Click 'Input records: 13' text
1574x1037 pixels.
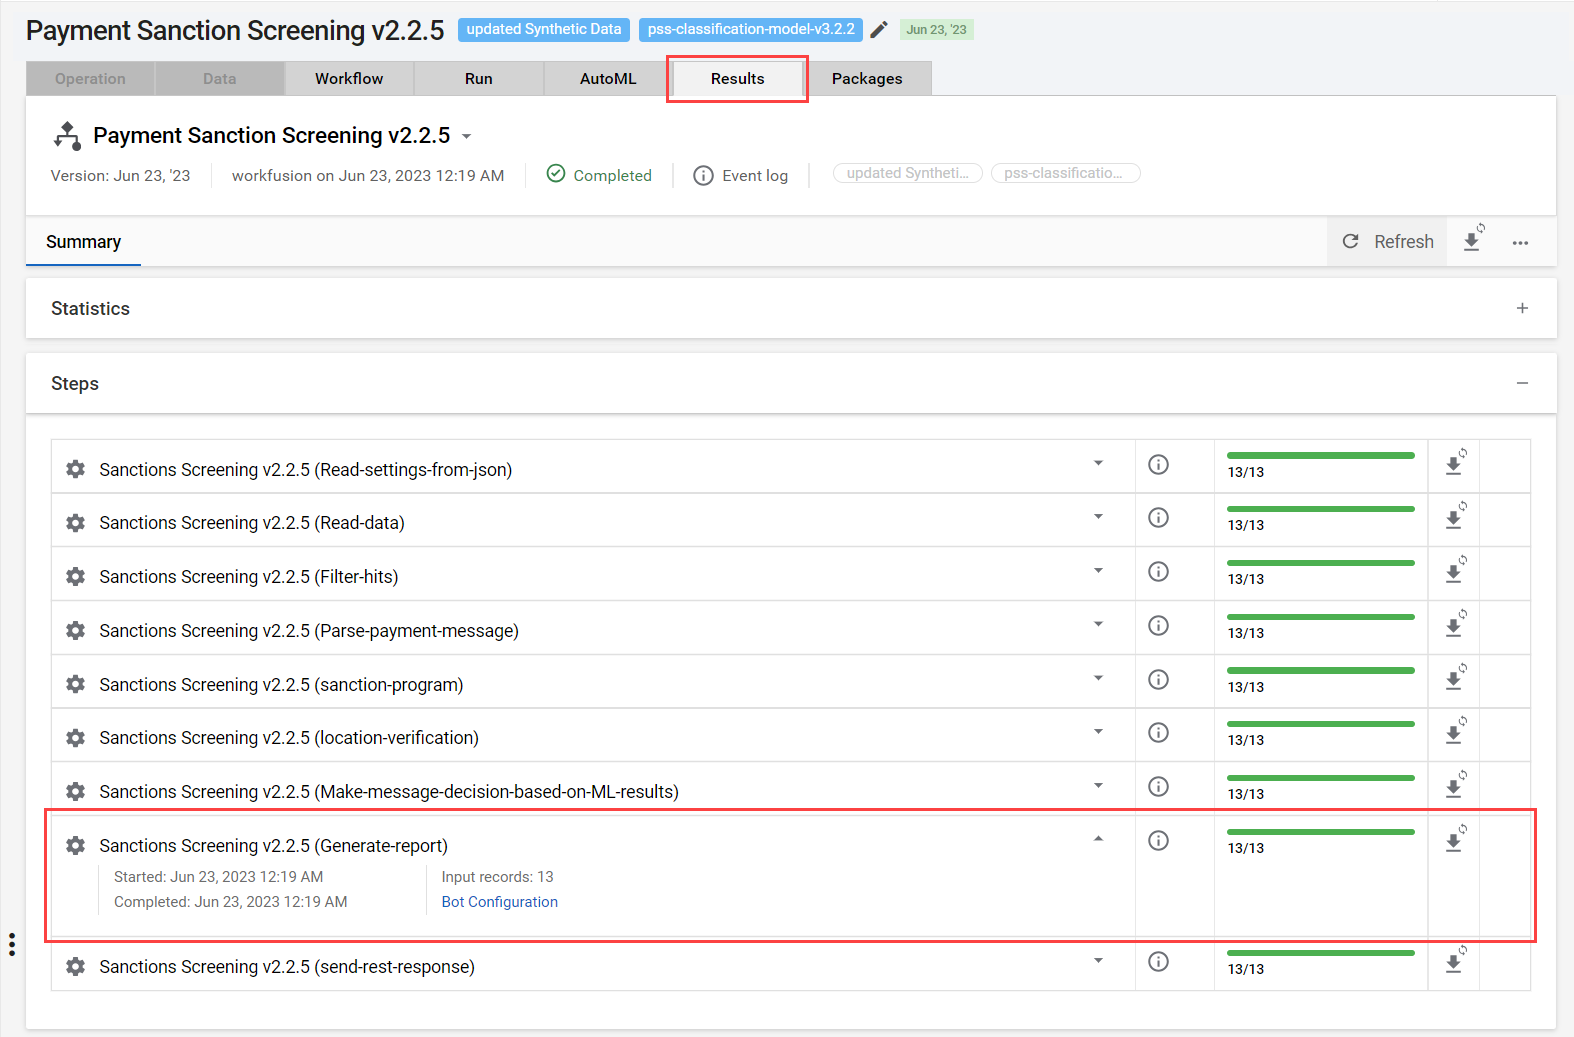click(x=498, y=877)
